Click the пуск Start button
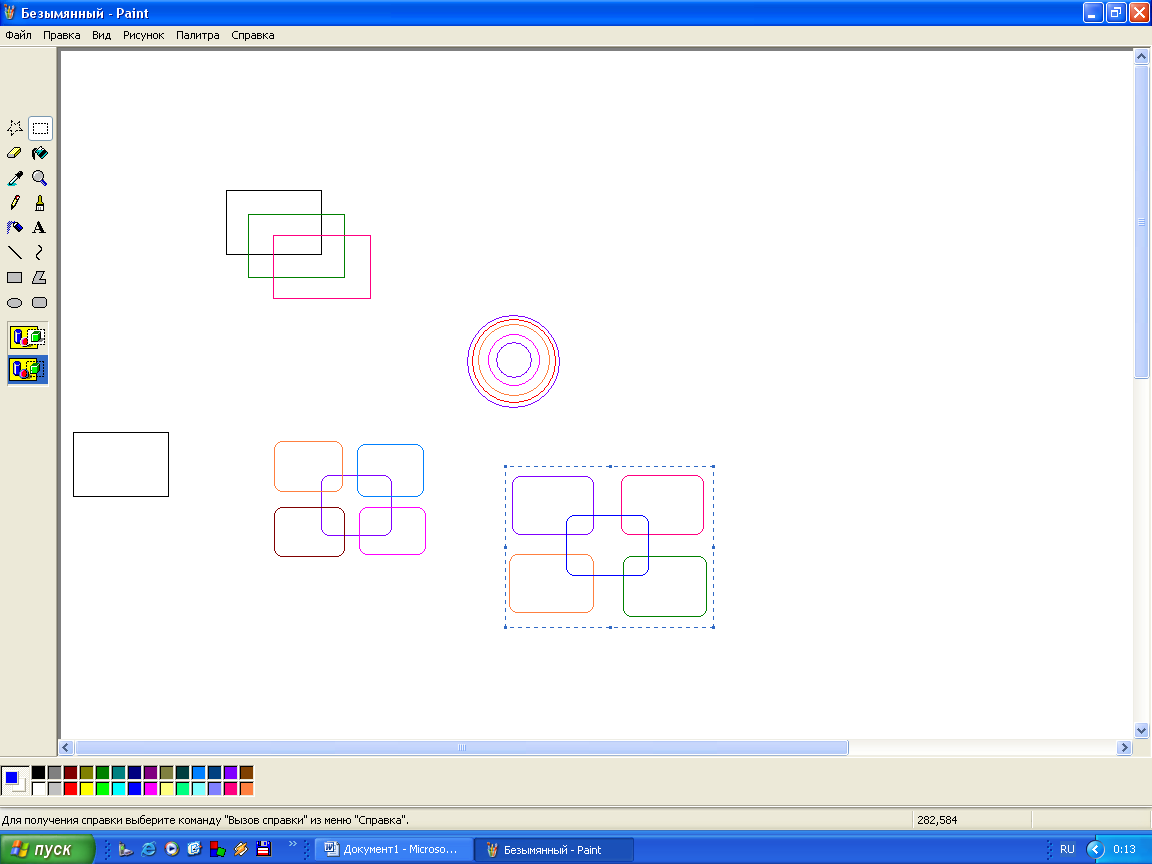1152x864 pixels. click(x=48, y=850)
